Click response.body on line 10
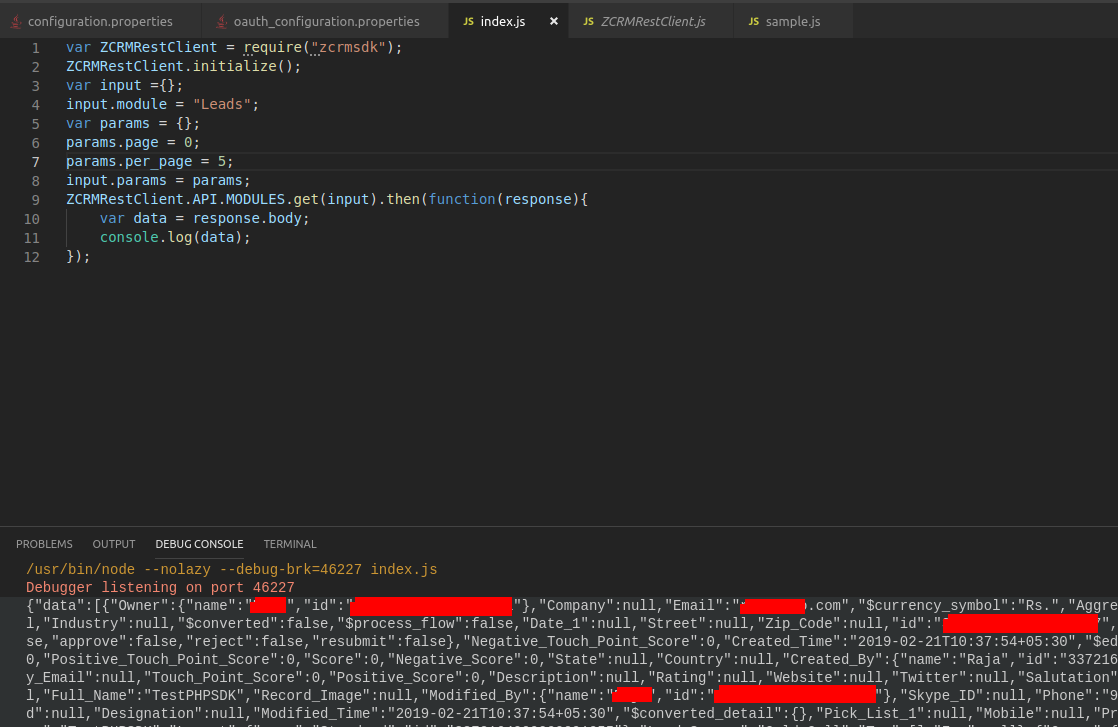Screen dimensions: 1118x727 [247, 218]
